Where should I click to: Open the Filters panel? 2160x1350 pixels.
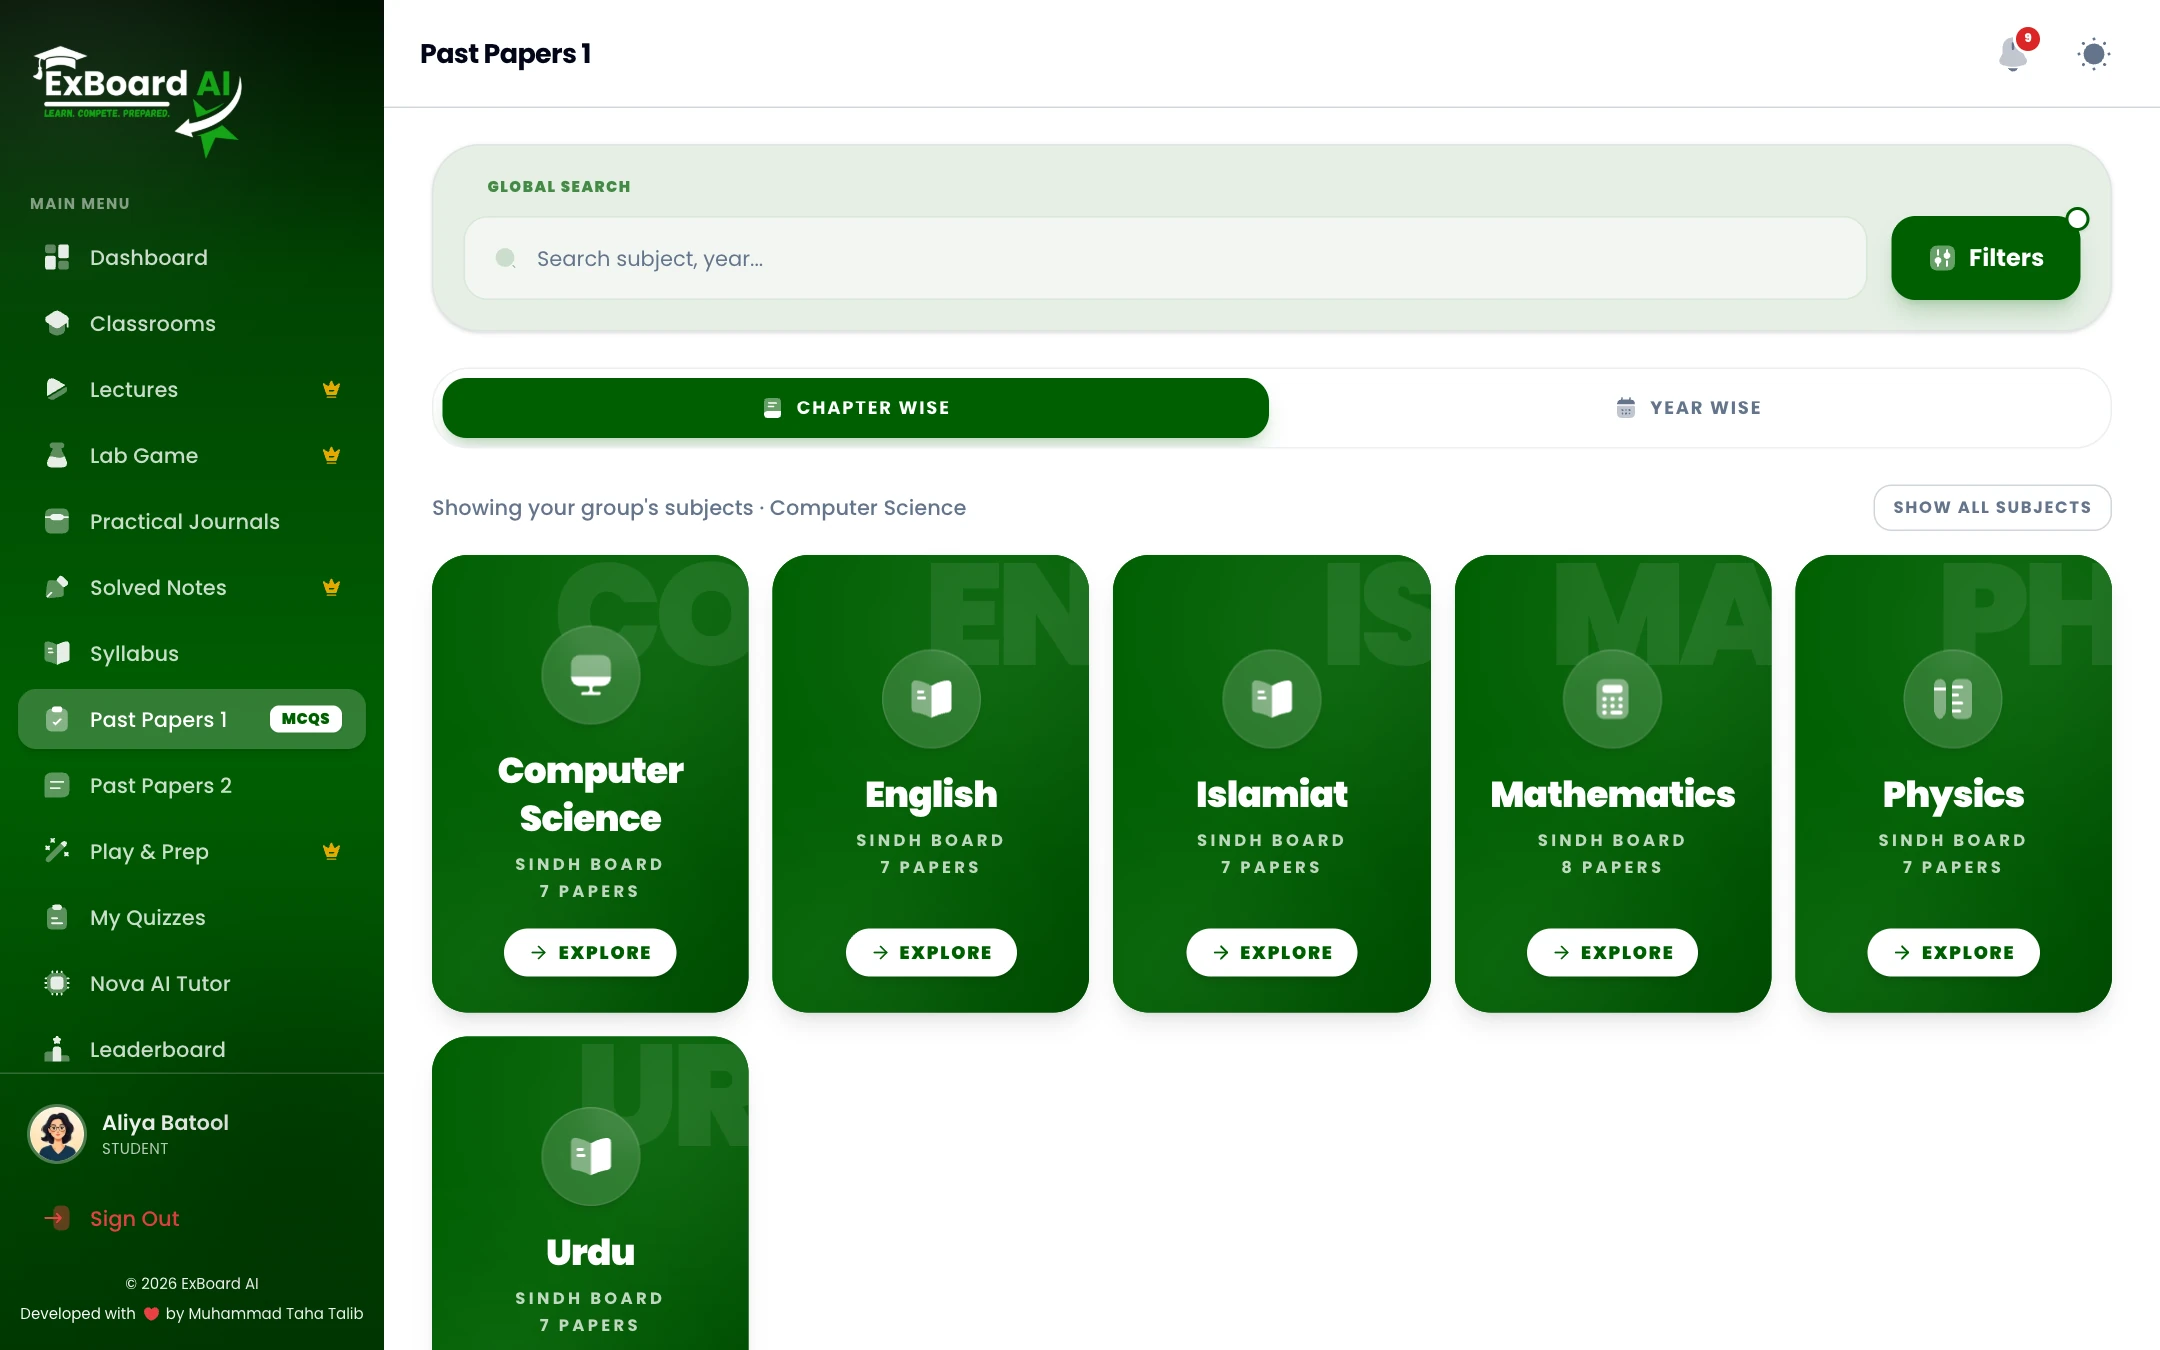[x=1985, y=258]
